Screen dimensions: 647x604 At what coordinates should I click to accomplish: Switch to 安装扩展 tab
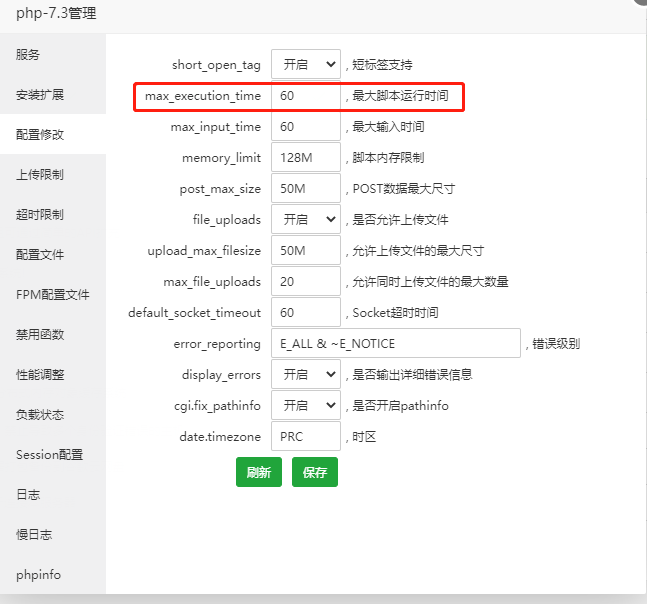point(40,95)
